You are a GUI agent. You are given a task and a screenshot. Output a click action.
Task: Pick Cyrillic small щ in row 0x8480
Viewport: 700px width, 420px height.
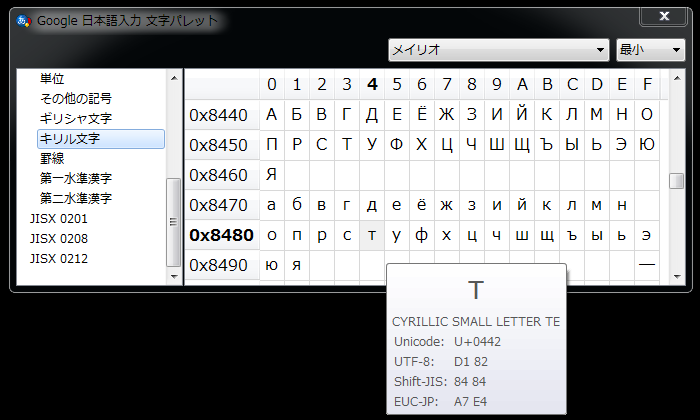547,235
